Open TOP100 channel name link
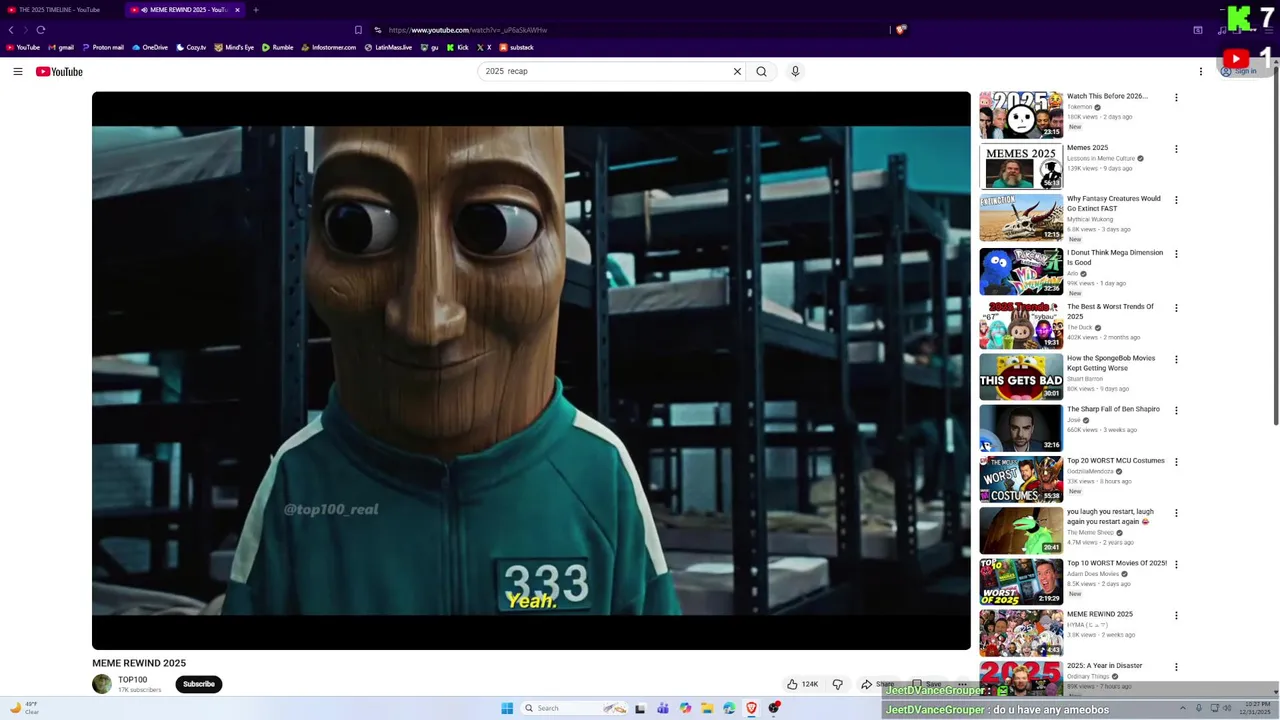 coord(132,680)
